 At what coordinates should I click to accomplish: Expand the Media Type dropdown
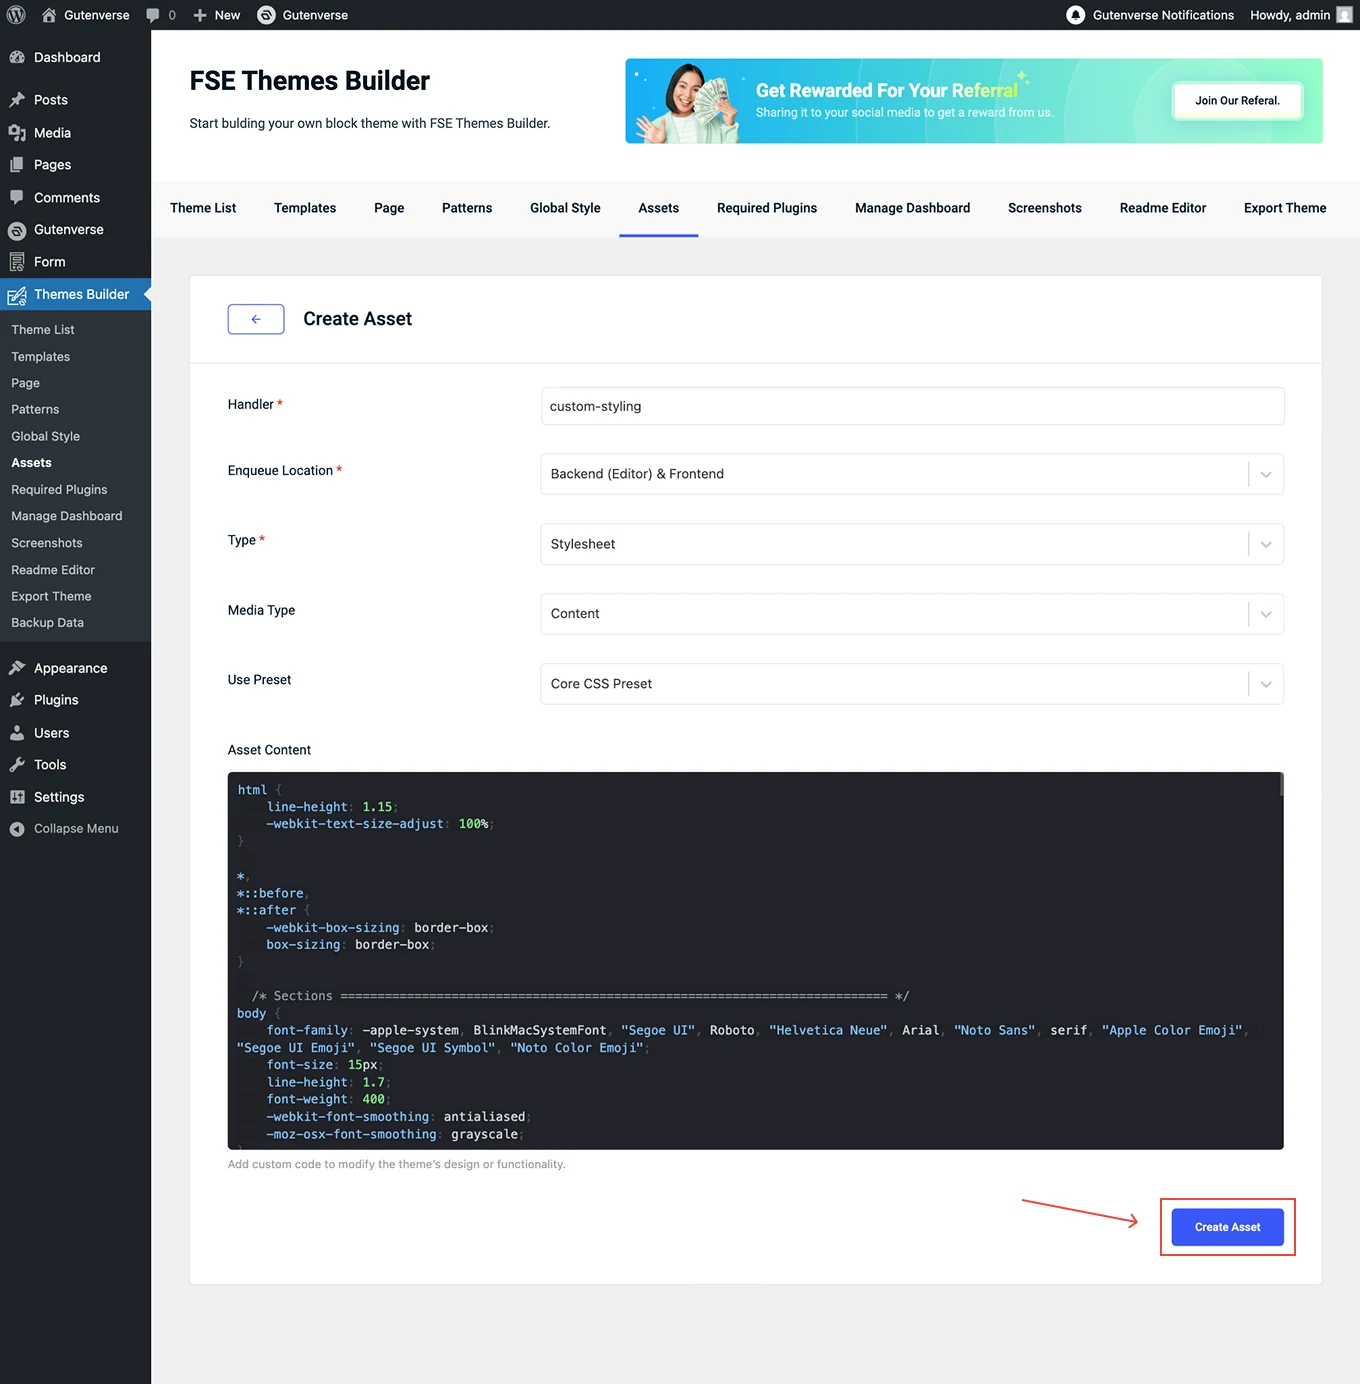[x=1265, y=614]
